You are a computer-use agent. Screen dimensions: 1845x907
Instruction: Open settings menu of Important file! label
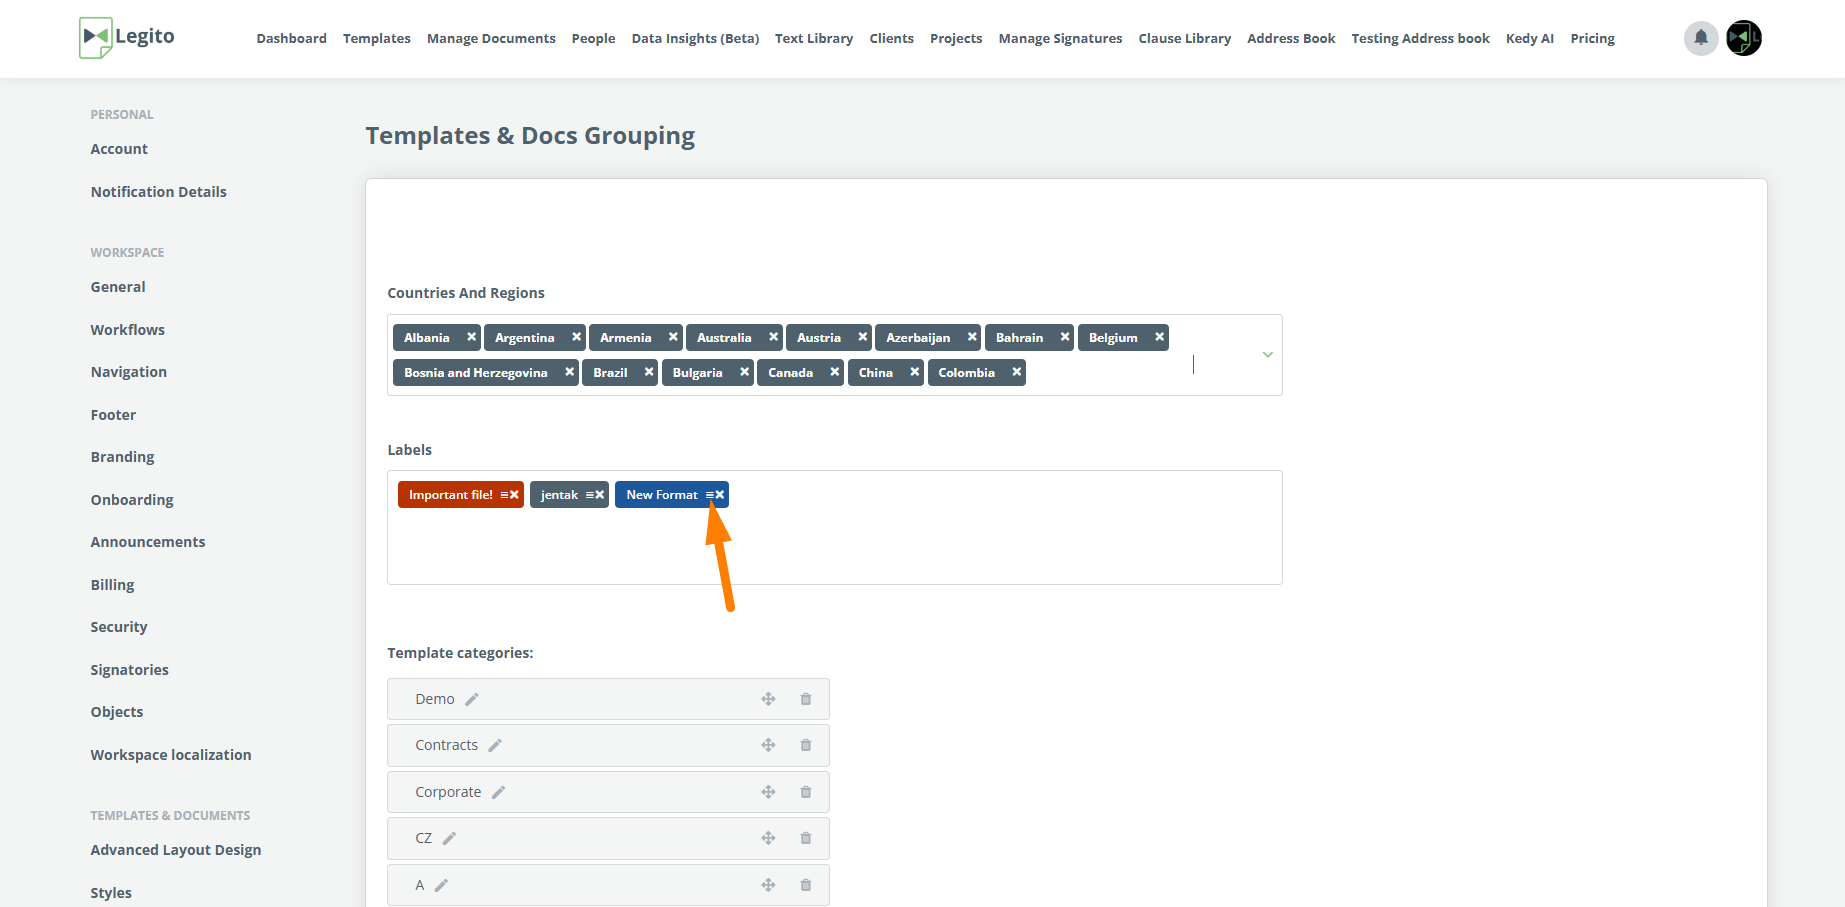pos(504,495)
